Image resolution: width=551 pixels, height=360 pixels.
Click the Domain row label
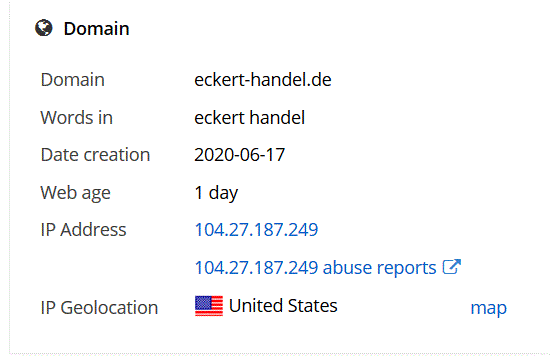[72, 79]
